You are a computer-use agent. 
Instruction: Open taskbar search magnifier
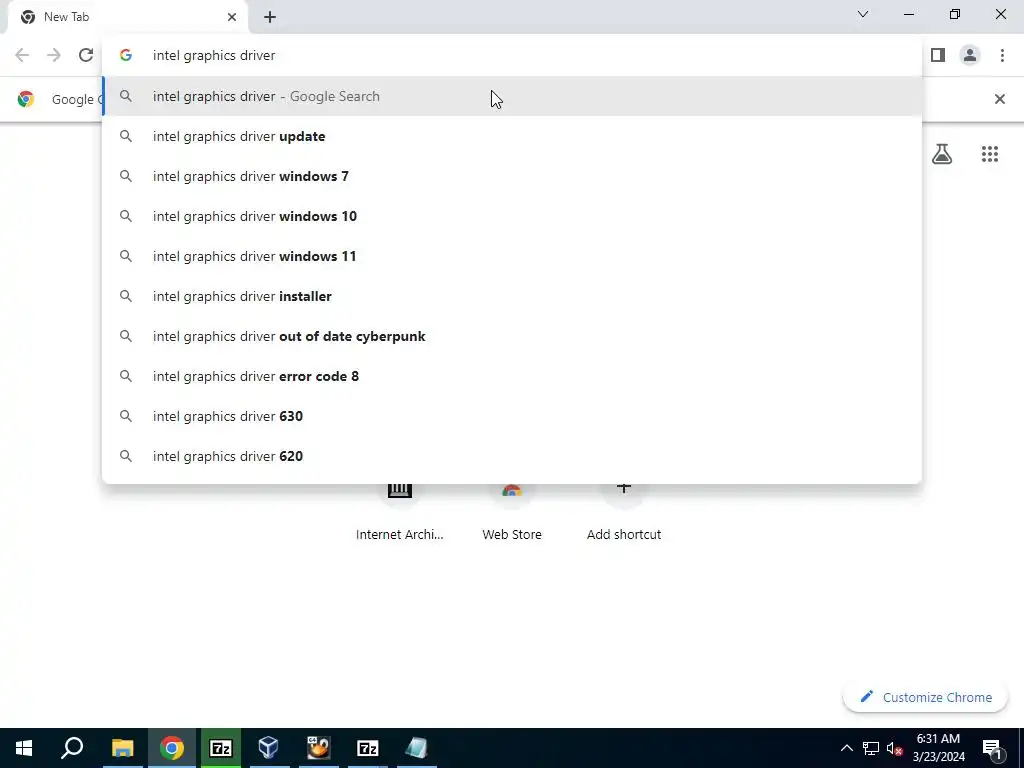pyautogui.click(x=72, y=748)
